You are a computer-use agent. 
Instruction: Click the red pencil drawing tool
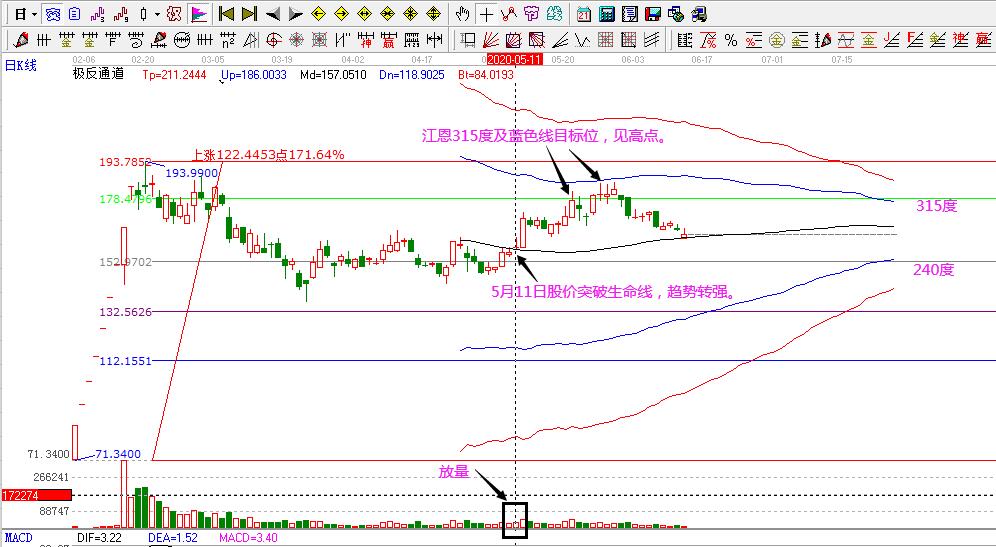(17, 40)
